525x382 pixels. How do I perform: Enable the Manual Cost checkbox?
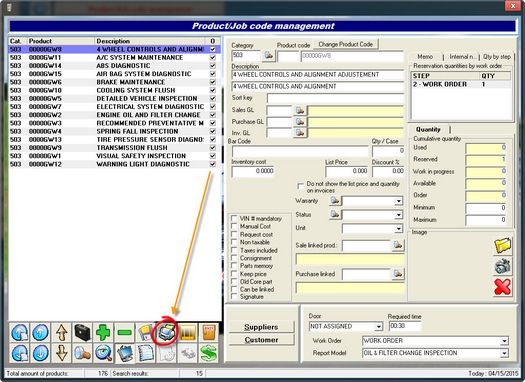pyautogui.click(x=234, y=226)
